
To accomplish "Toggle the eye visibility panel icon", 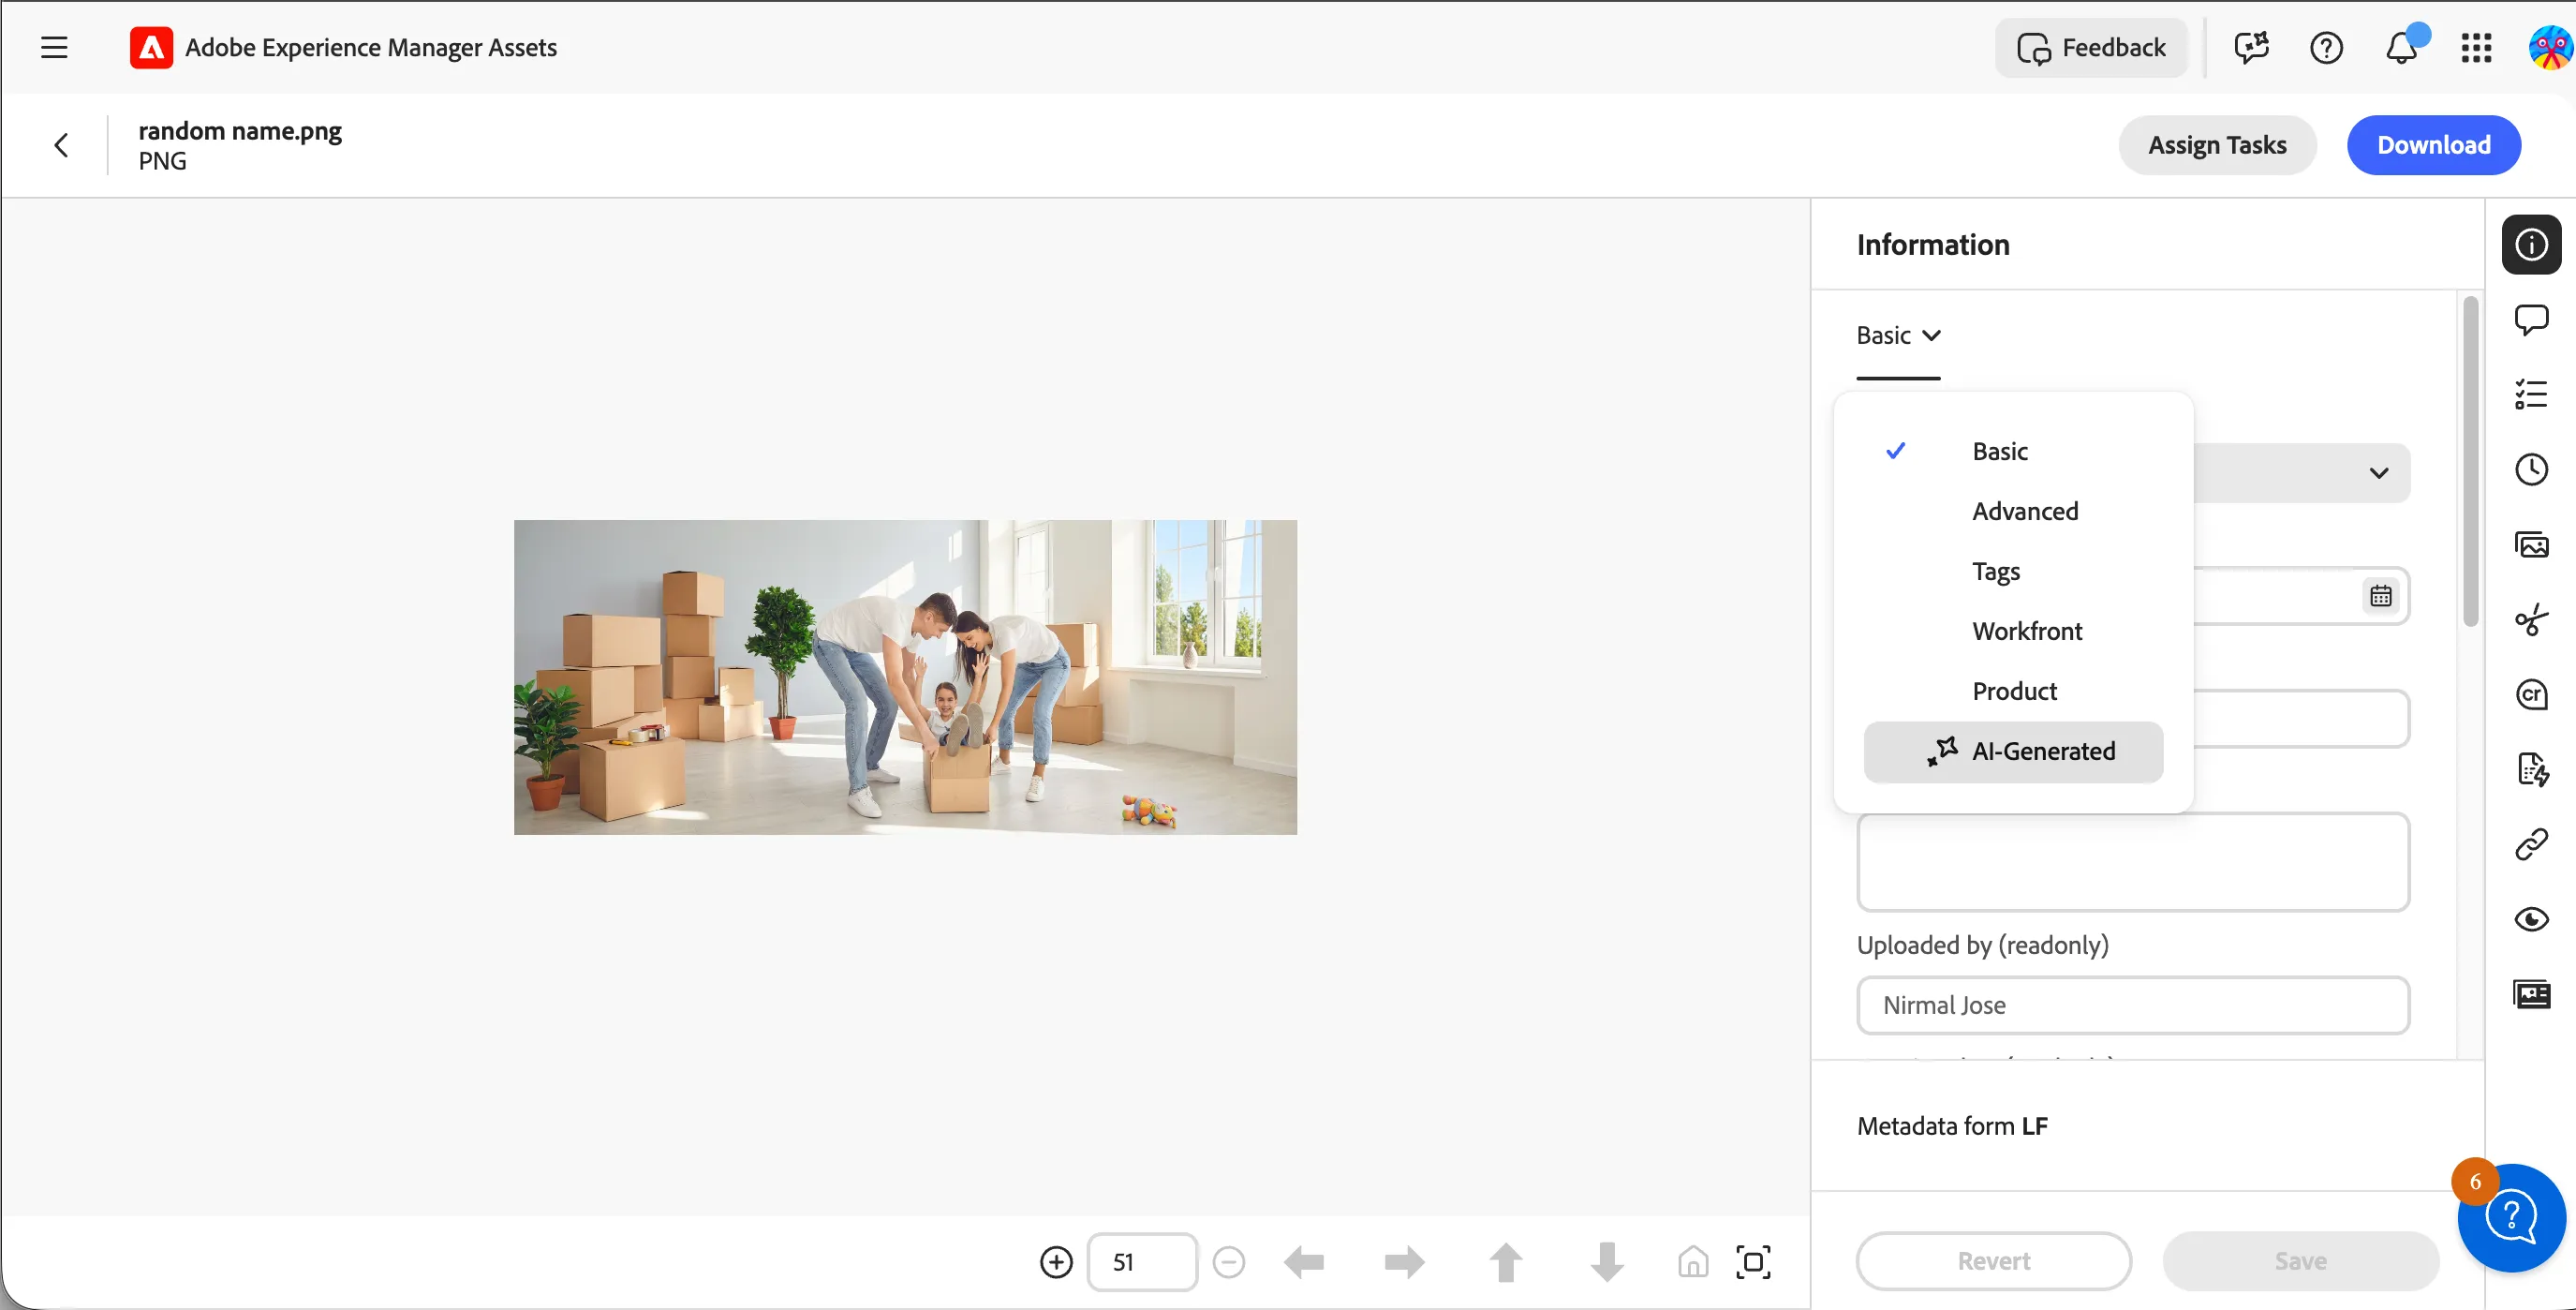I will [2531, 919].
